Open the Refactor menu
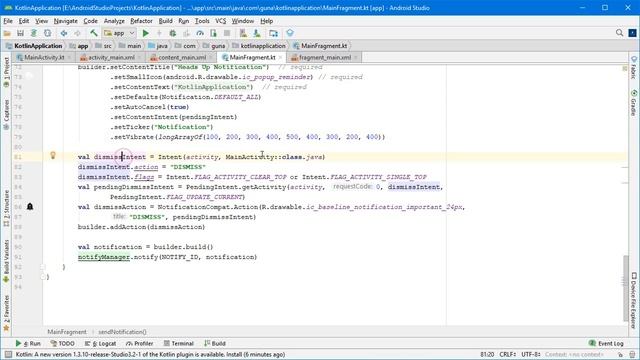 (141, 21)
